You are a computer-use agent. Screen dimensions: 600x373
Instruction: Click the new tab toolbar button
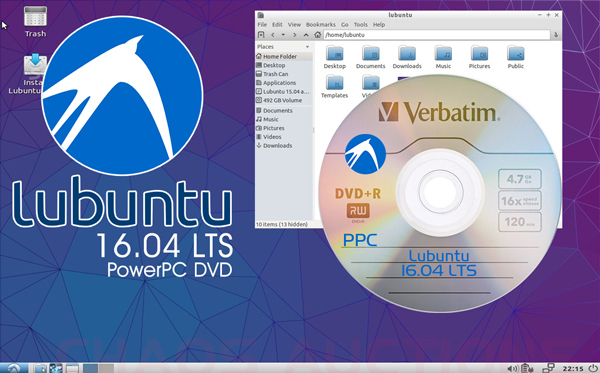(x=261, y=35)
